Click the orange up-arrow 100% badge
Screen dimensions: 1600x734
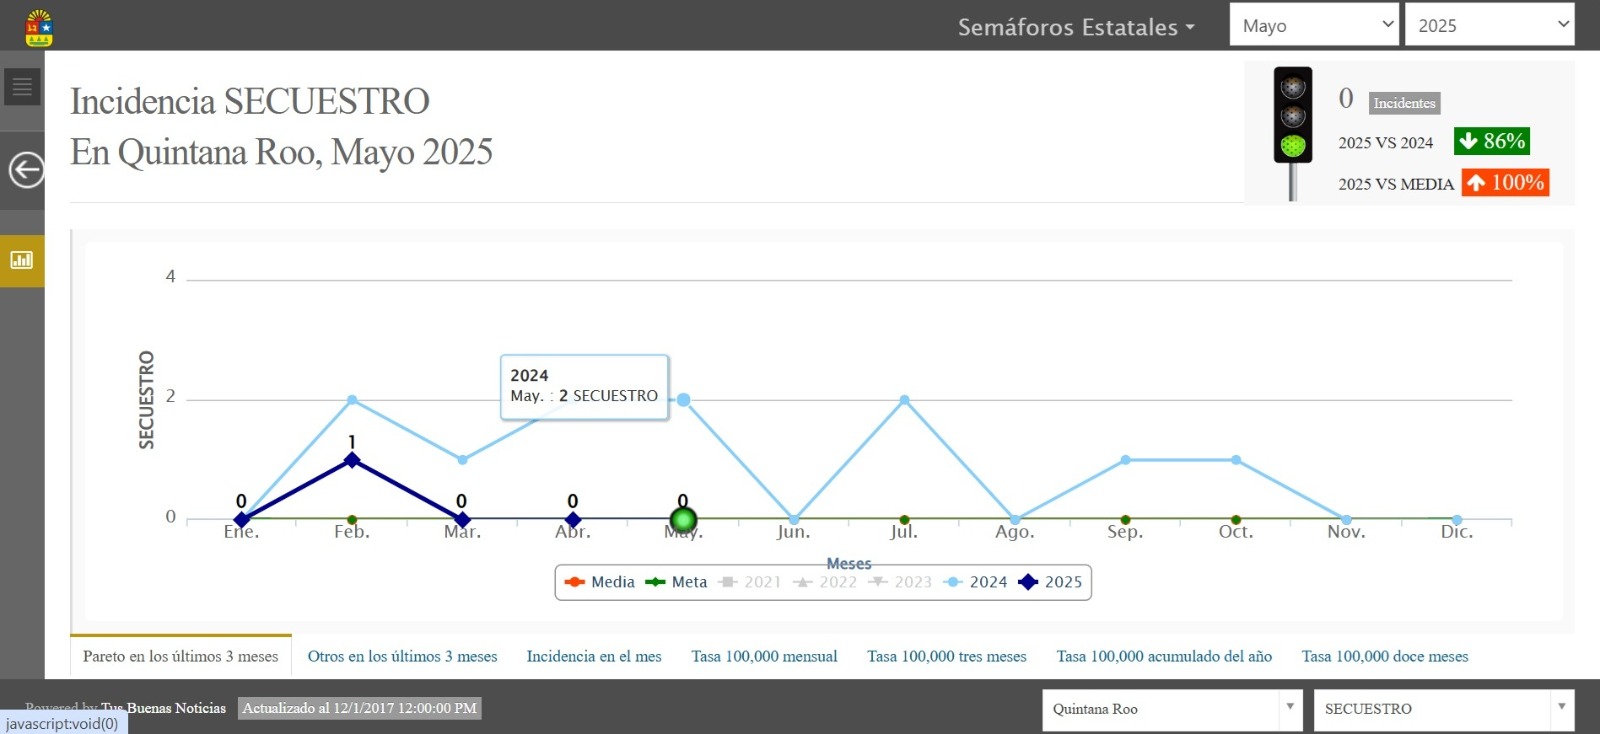[x=1505, y=183]
